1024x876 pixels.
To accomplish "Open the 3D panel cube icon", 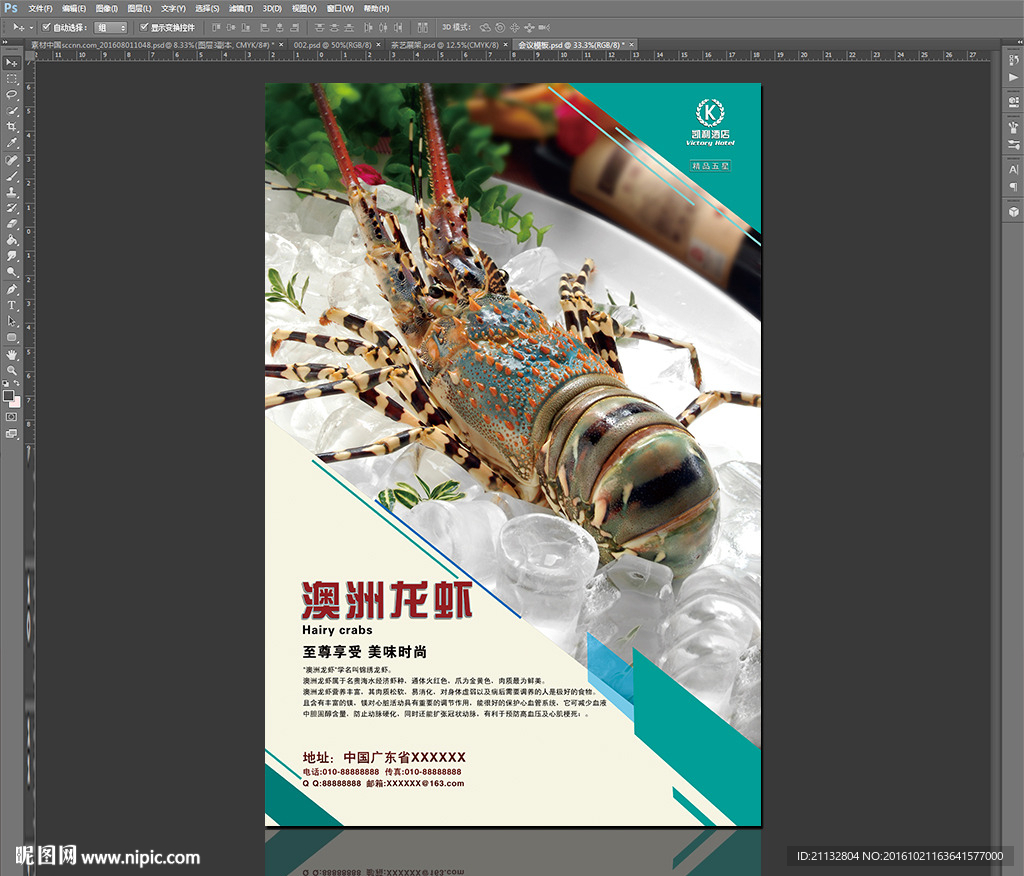I will tap(1014, 212).
